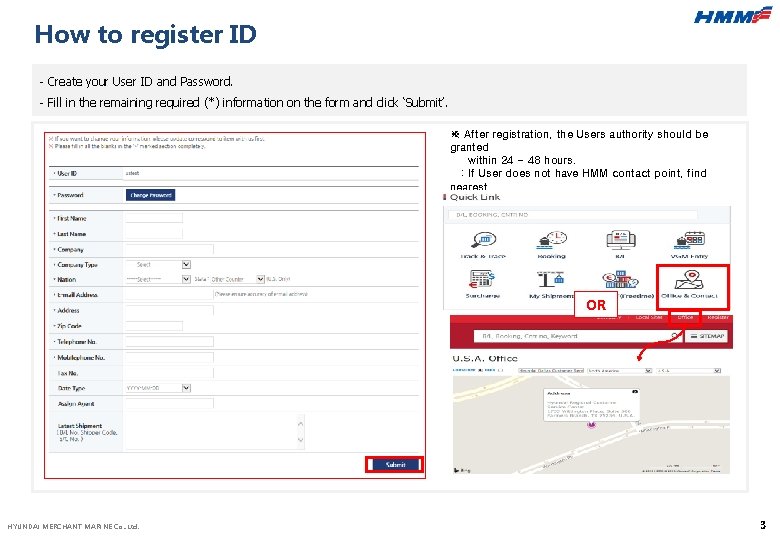Screen dimensions: 780x540
Task: Click the 'How to register ID' title
Action: [x=146, y=34]
